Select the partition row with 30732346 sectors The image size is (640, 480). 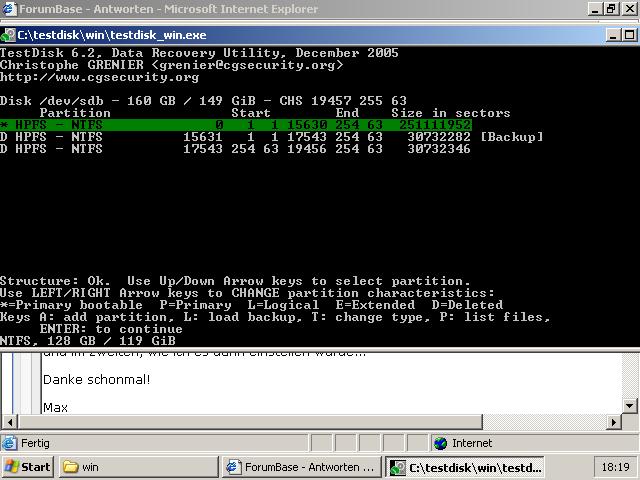(235, 149)
